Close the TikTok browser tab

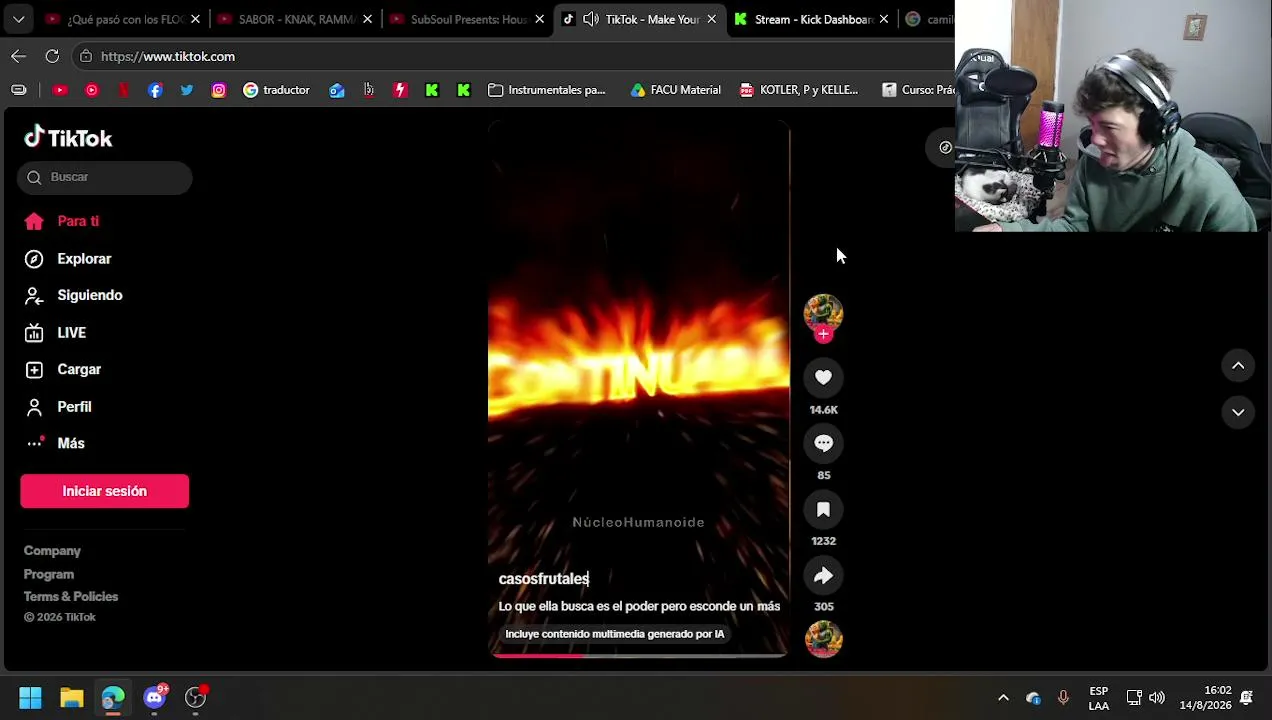tap(711, 19)
